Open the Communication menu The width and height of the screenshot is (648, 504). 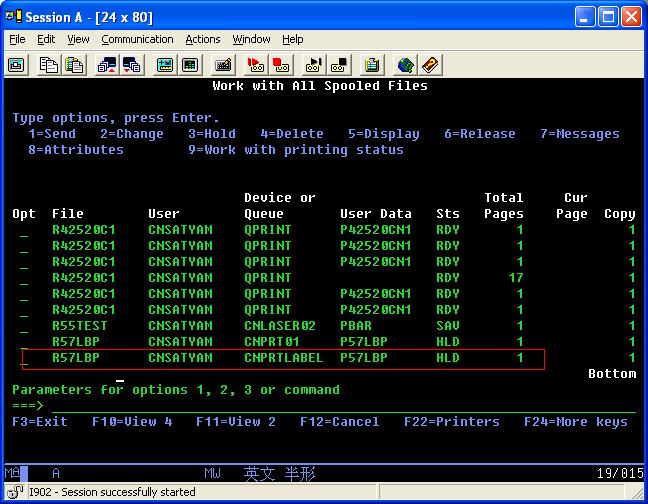137,39
